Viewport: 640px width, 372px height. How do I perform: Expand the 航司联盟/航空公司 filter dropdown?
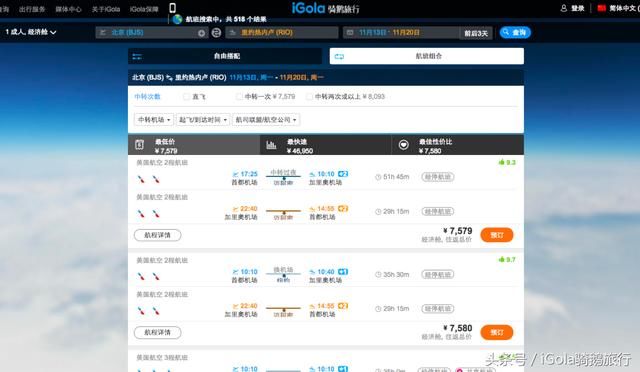click(x=266, y=120)
